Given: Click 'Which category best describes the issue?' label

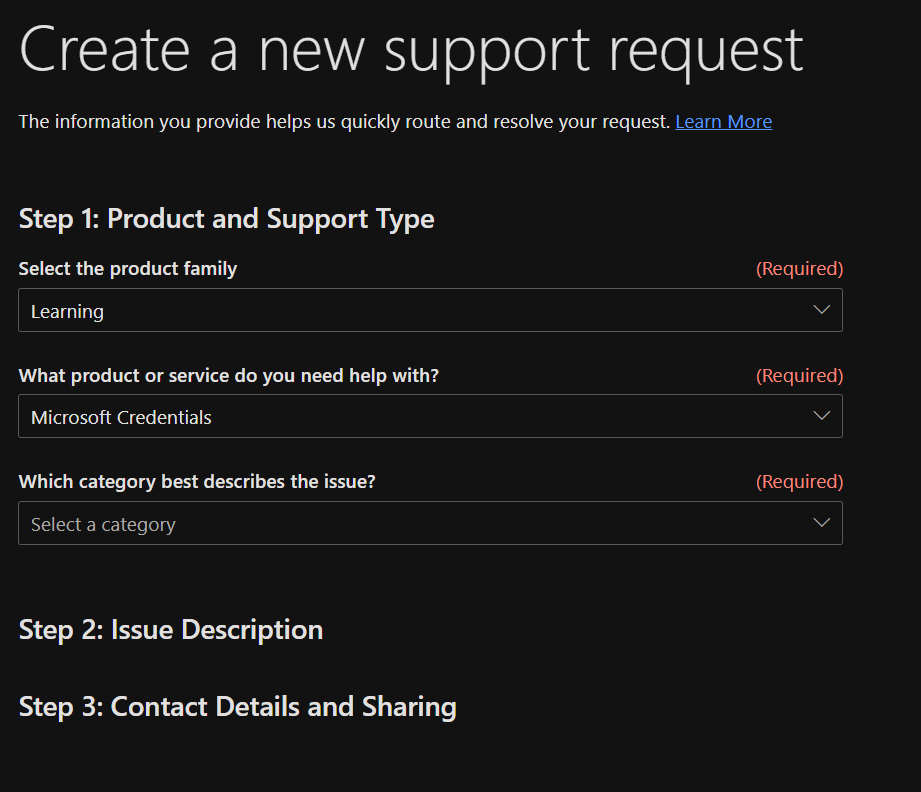Looking at the screenshot, I should 197,482.
